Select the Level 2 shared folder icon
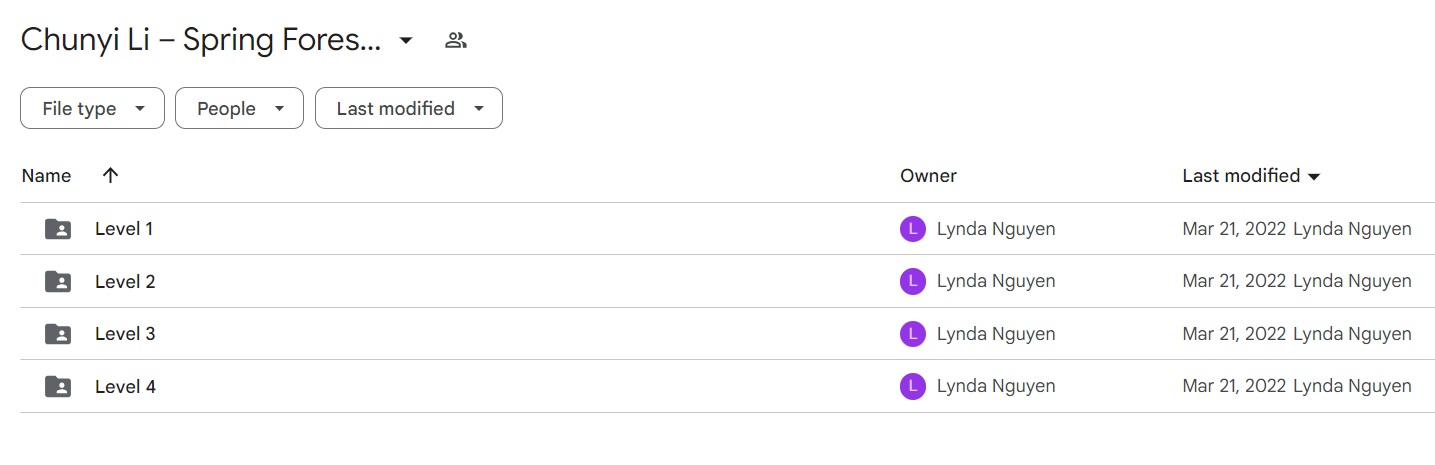Image resolution: width=1435 pixels, height=465 pixels. click(59, 282)
